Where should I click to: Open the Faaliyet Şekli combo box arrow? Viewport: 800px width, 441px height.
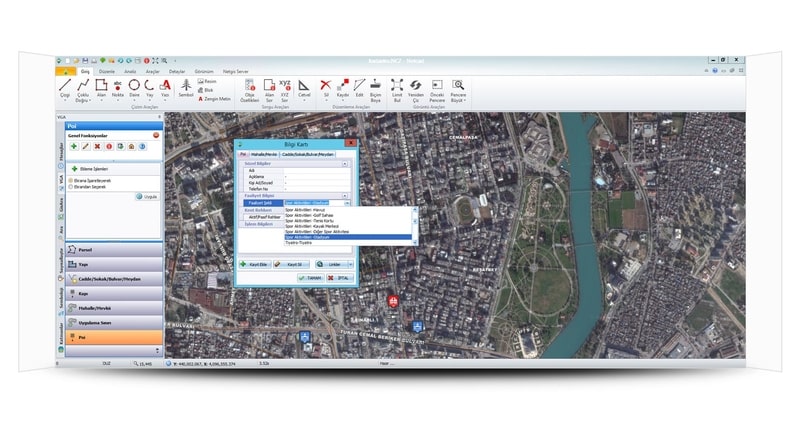pyautogui.click(x=347, y=203)
